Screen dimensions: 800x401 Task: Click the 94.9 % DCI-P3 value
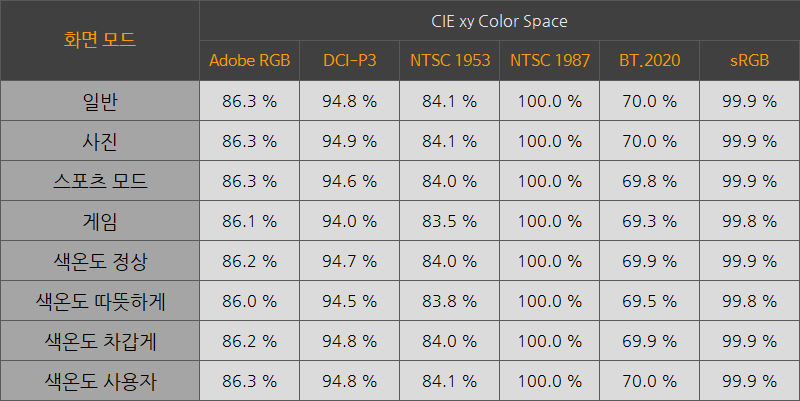click(x=349, y=141)
